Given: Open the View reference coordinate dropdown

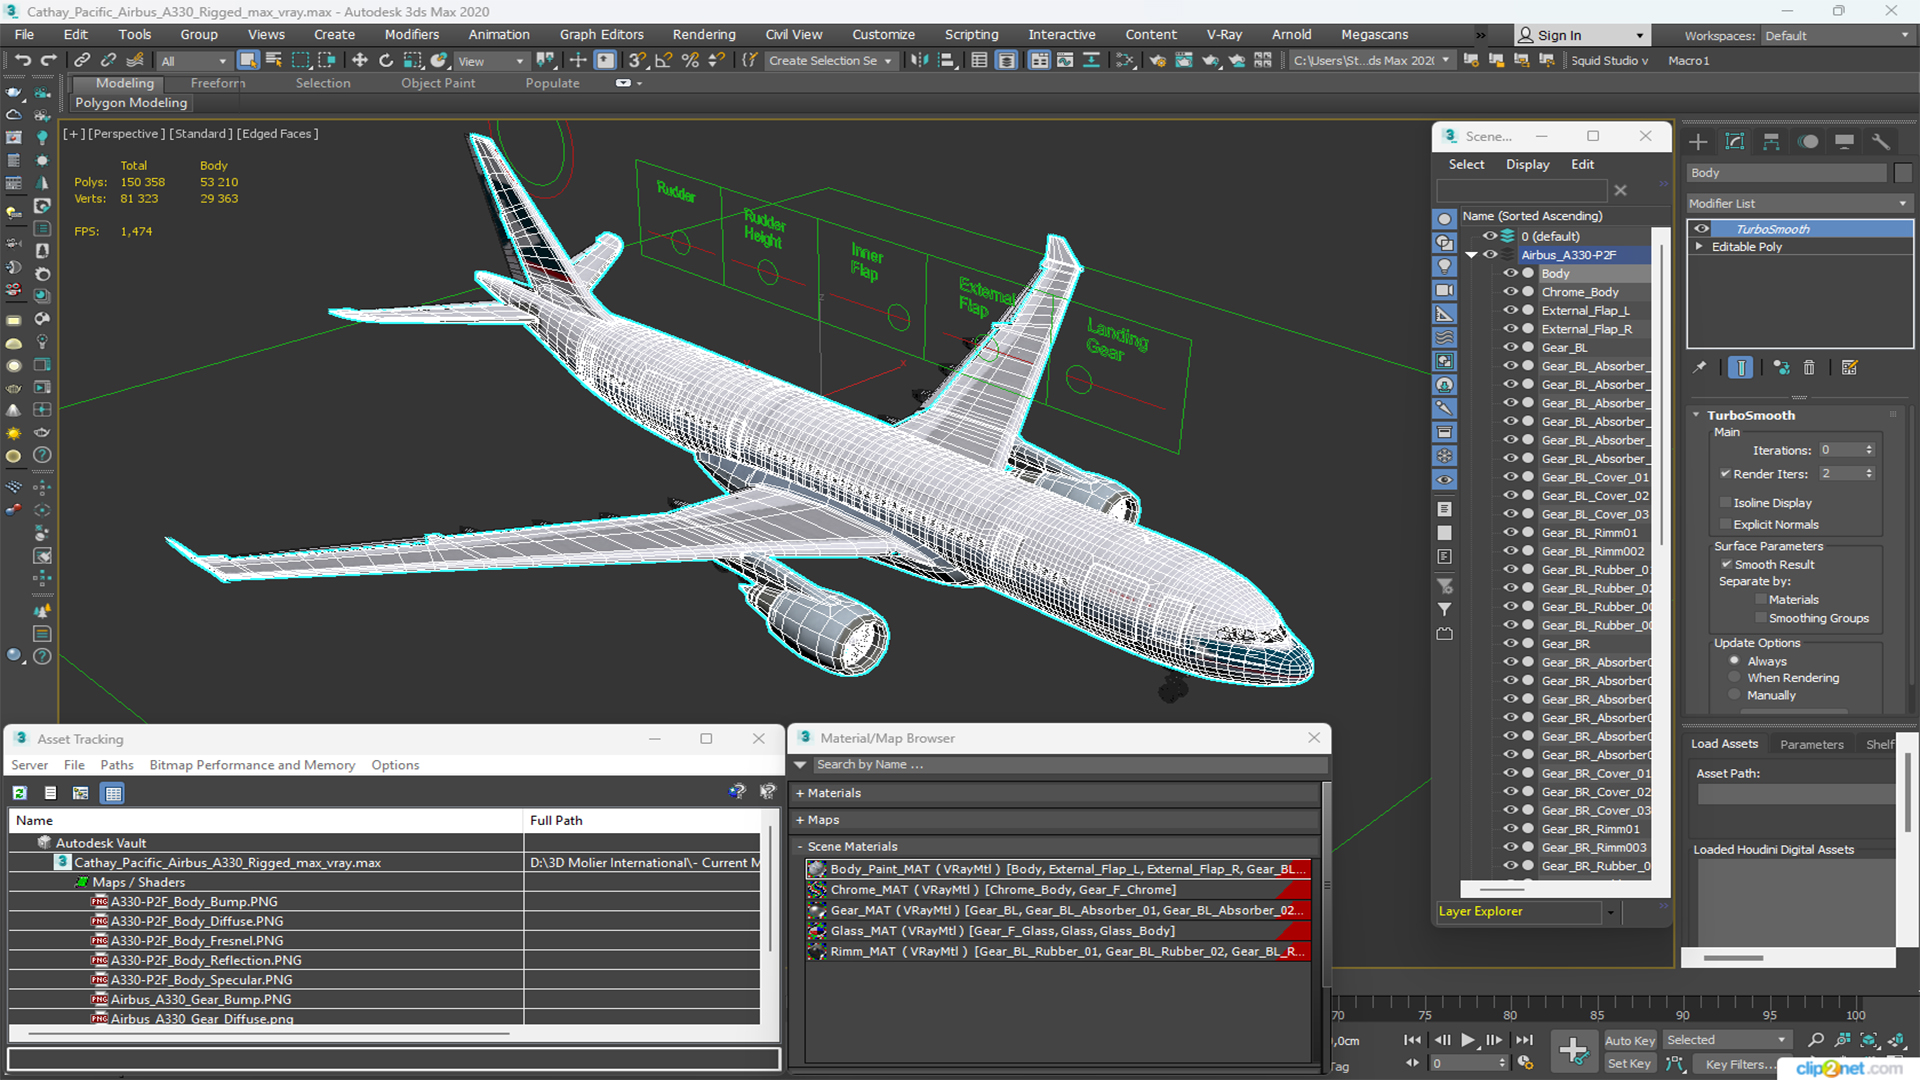Looking at the screenshot, I should 491,61.
